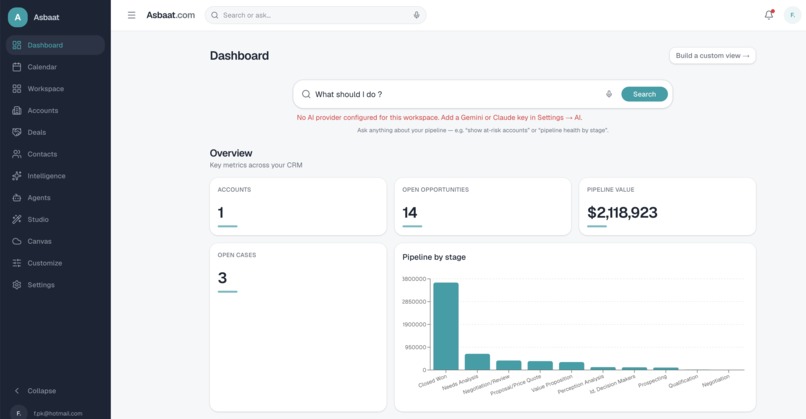Click the user avatar at top right

click(792, 15)
